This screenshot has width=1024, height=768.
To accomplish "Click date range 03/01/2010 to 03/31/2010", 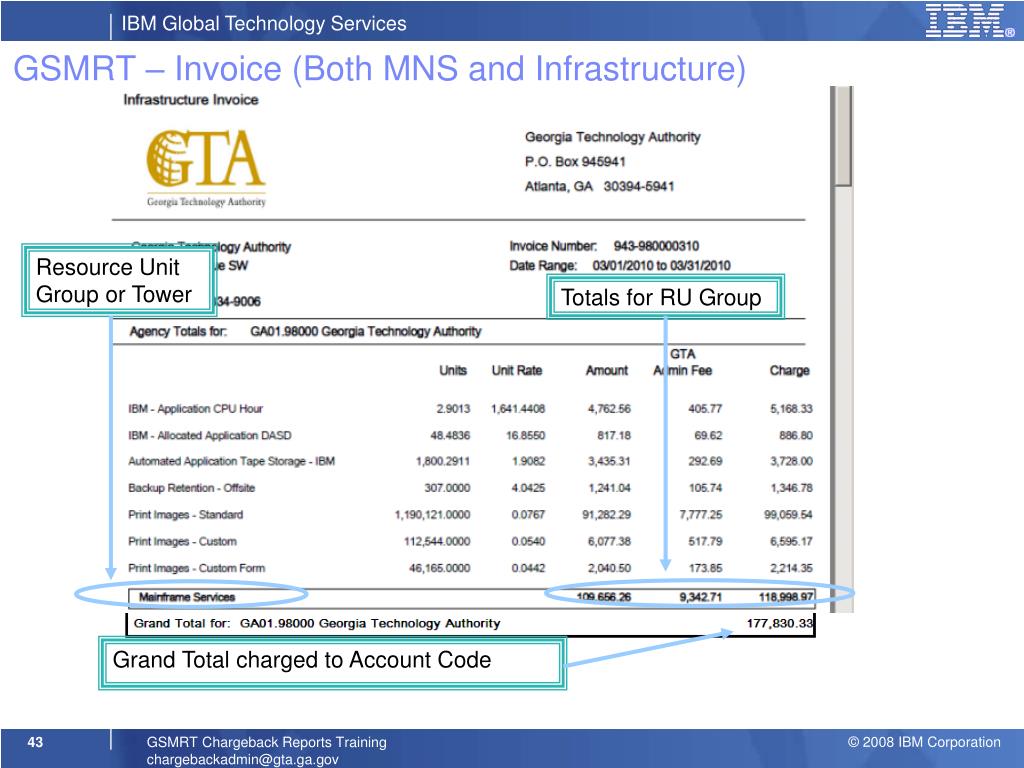I will coord(661,266).
